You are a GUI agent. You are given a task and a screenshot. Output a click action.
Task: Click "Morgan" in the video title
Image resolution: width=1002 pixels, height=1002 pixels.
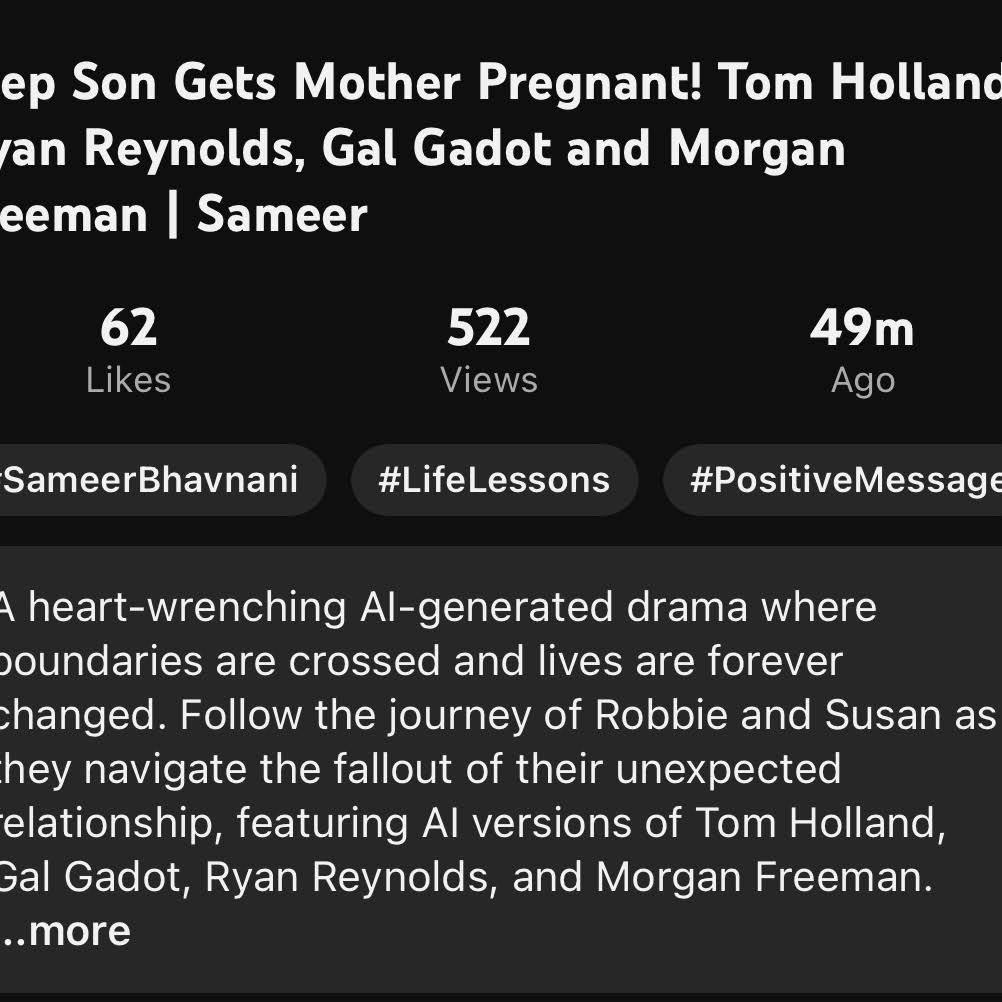(x=757, y=148)
